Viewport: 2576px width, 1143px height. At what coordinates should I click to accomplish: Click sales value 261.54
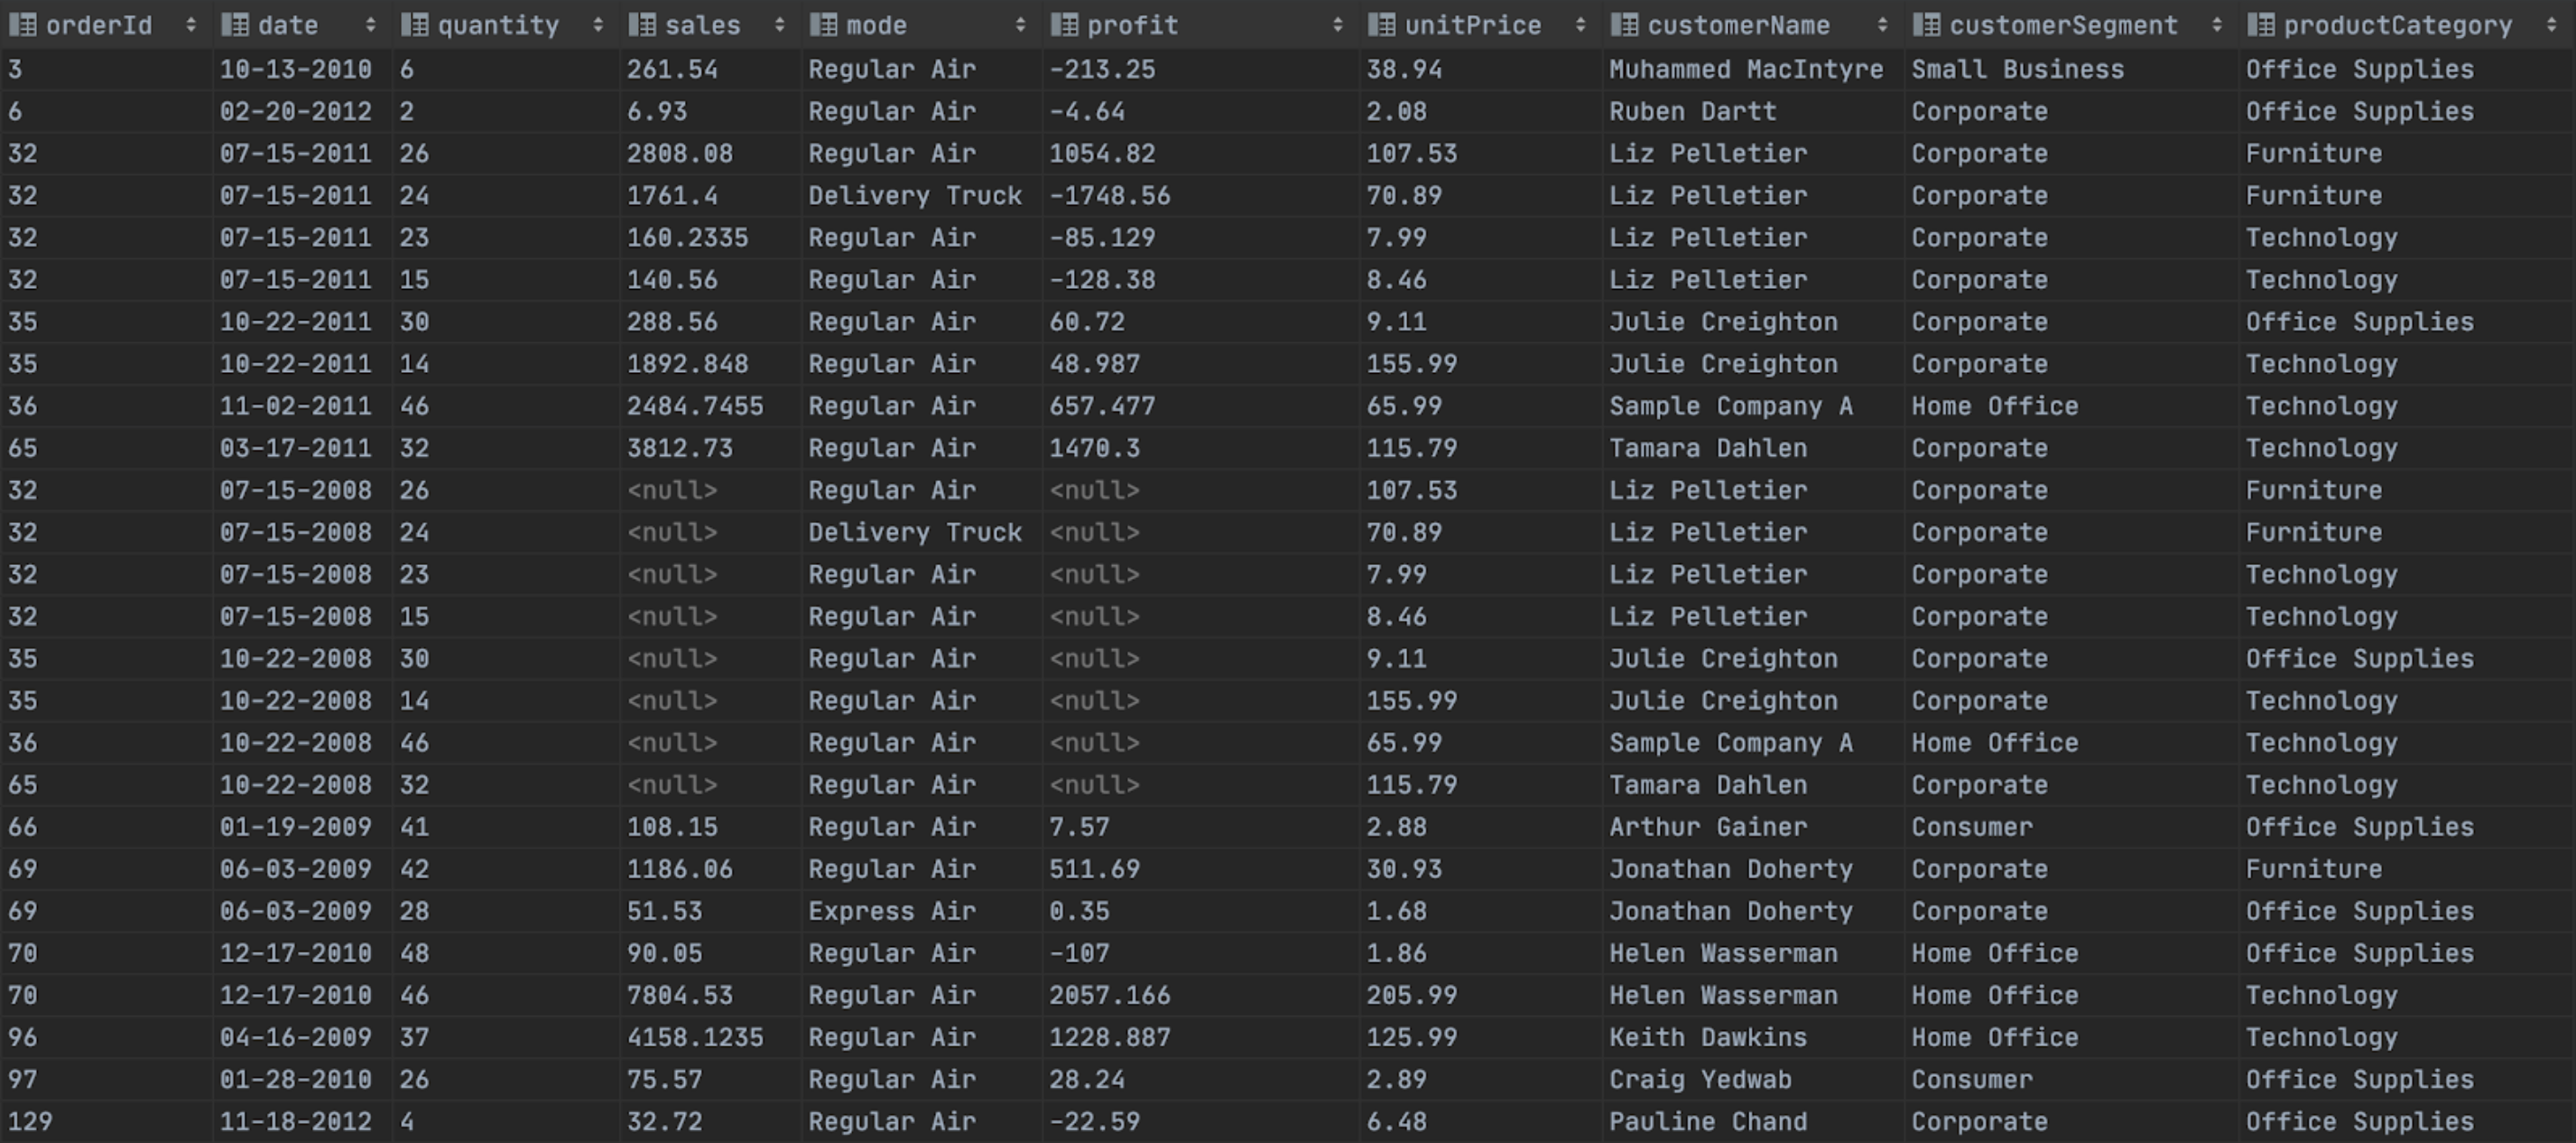[672, 69]
